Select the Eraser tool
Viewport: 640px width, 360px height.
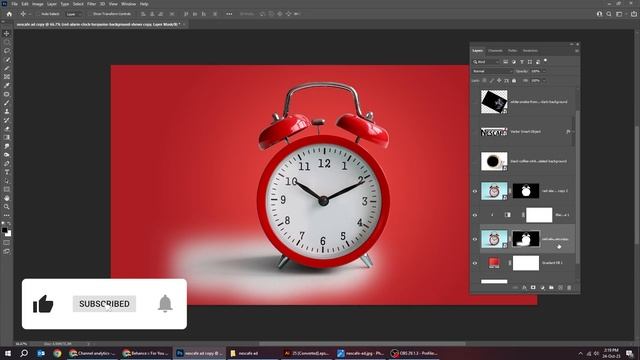click(x=7, y=129)
